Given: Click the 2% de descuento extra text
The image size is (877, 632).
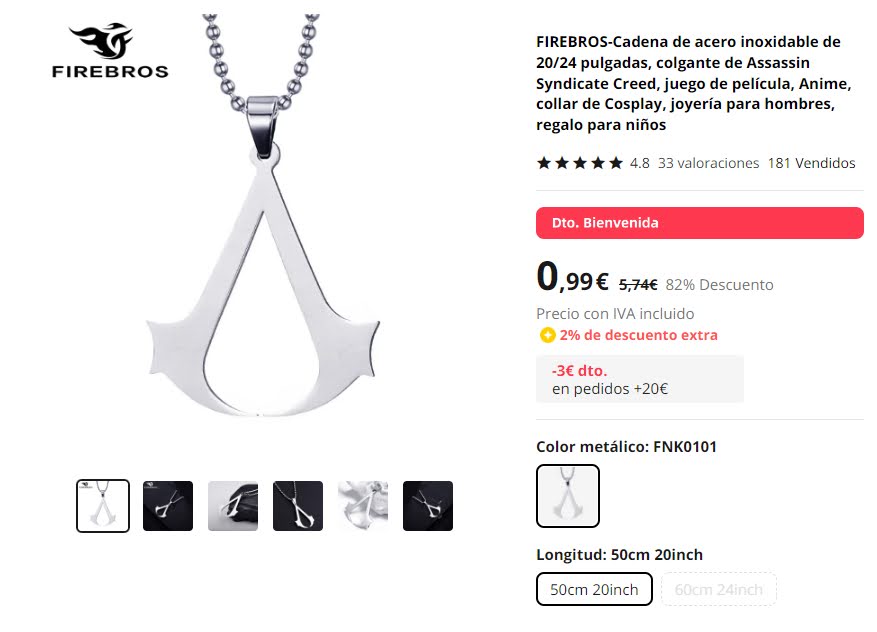Looking at the screenshot, I should 638,335.
